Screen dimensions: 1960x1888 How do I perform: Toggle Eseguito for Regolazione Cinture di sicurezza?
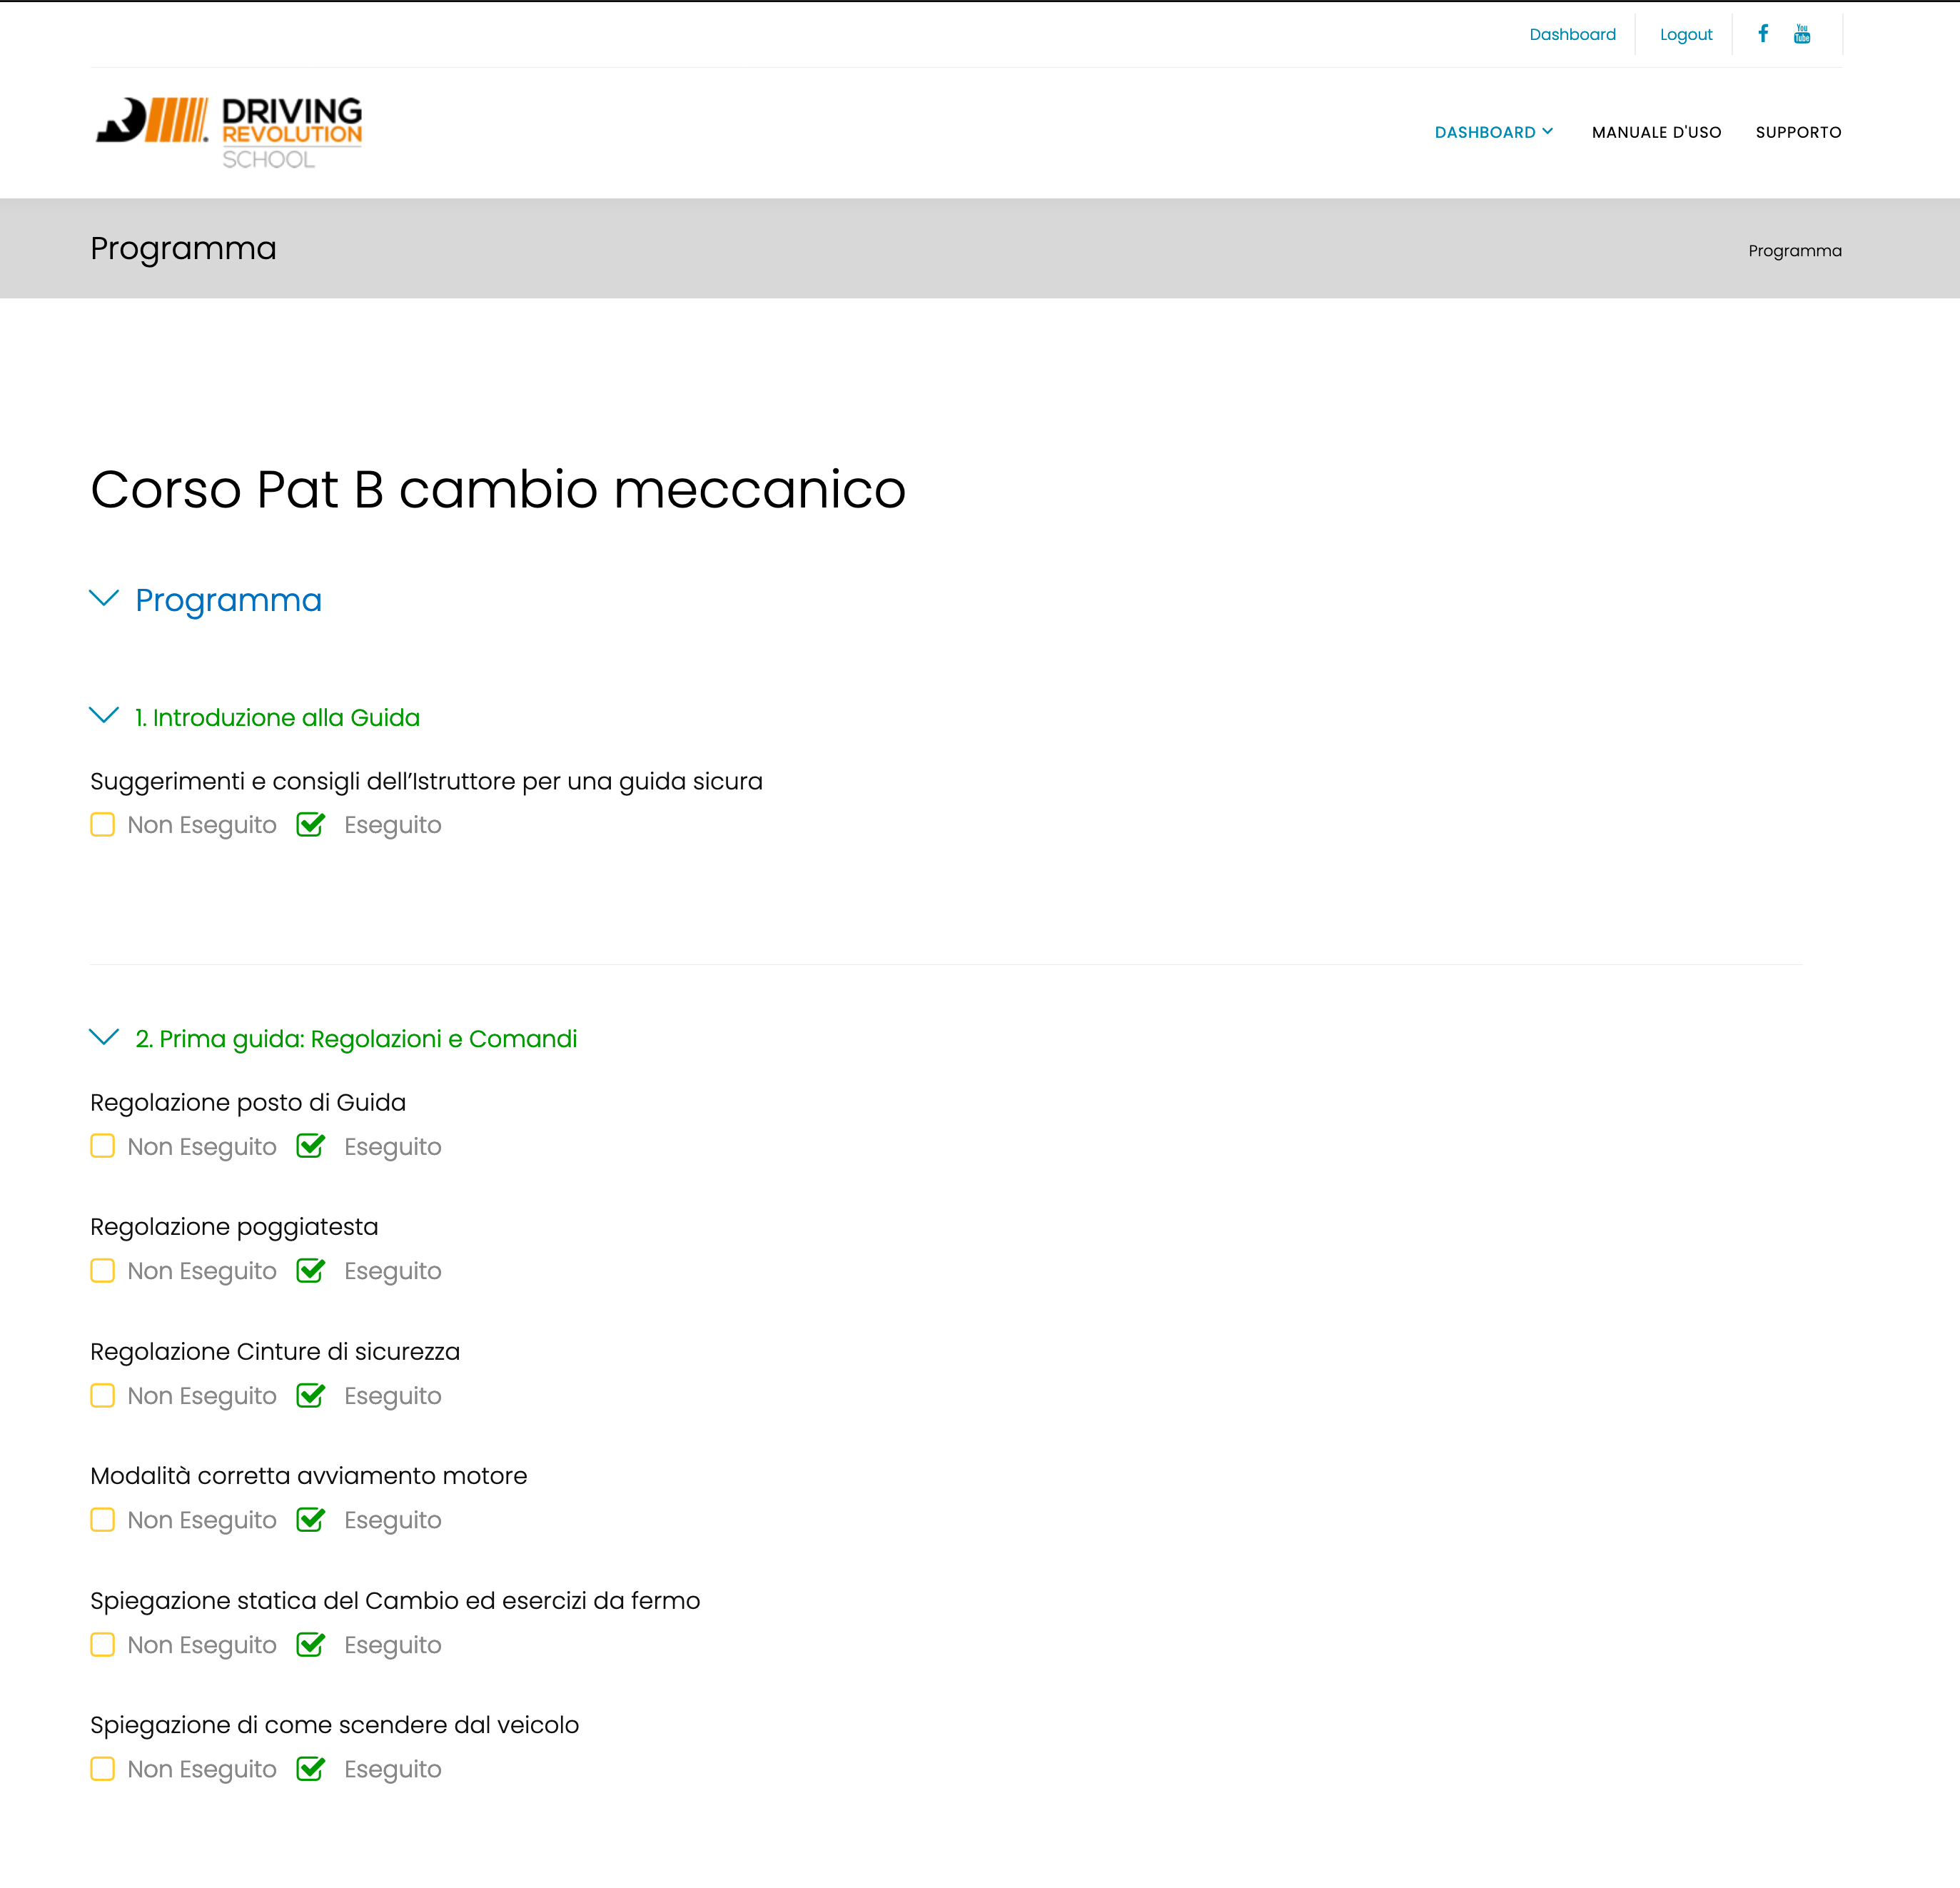pyautogui.click(x=311, y=1394)
